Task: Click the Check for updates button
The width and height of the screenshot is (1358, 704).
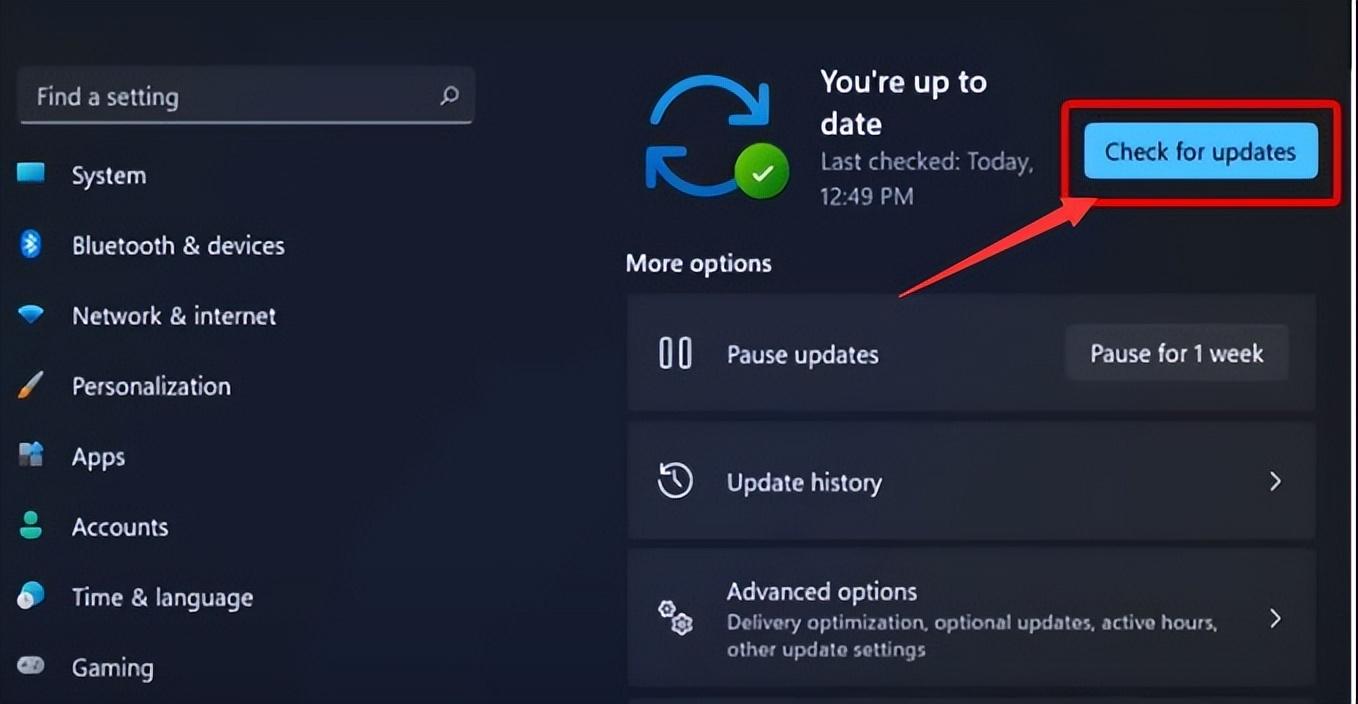Action: [1201, 152]
